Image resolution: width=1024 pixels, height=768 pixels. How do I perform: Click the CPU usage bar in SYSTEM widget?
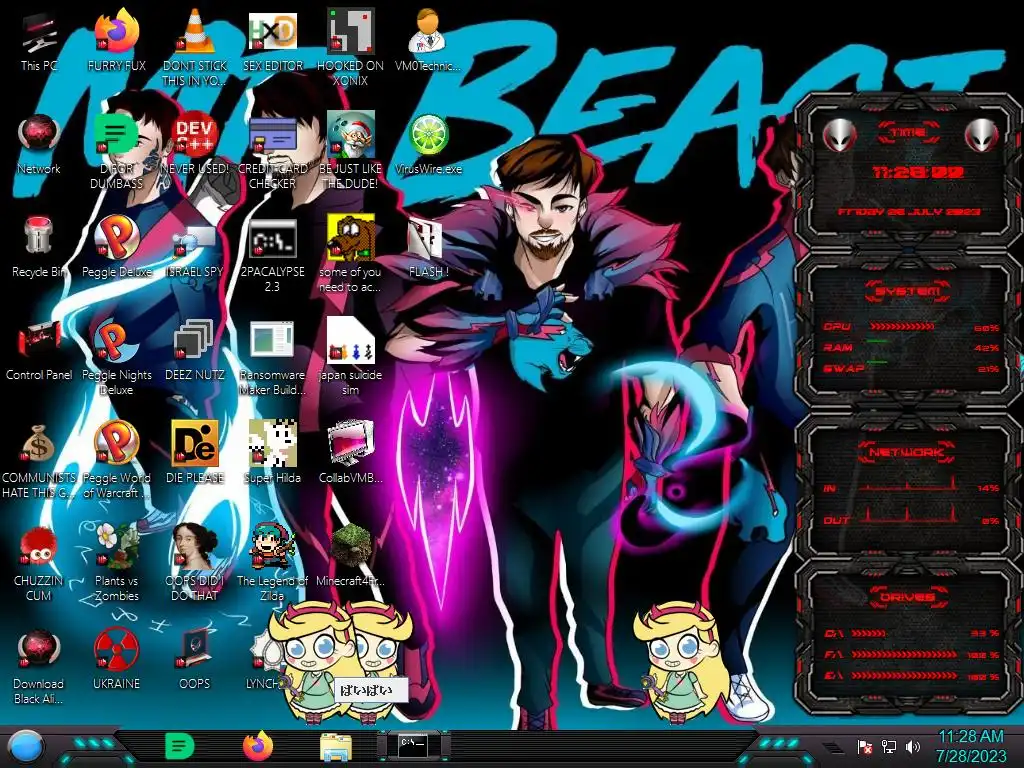(x=902, y=326)
